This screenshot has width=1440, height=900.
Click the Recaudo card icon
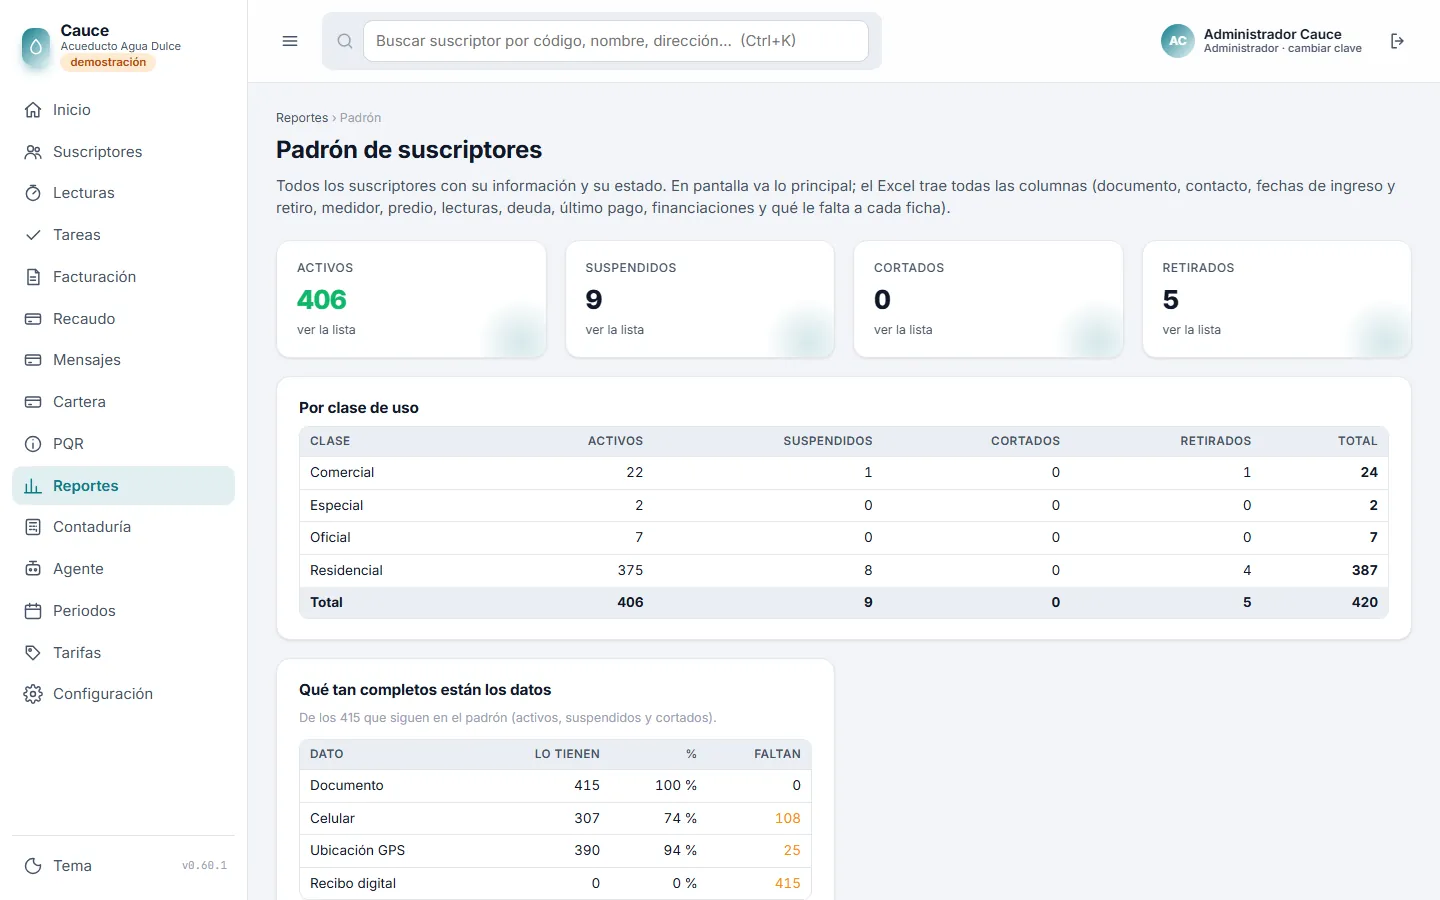(x=33, y=319)
